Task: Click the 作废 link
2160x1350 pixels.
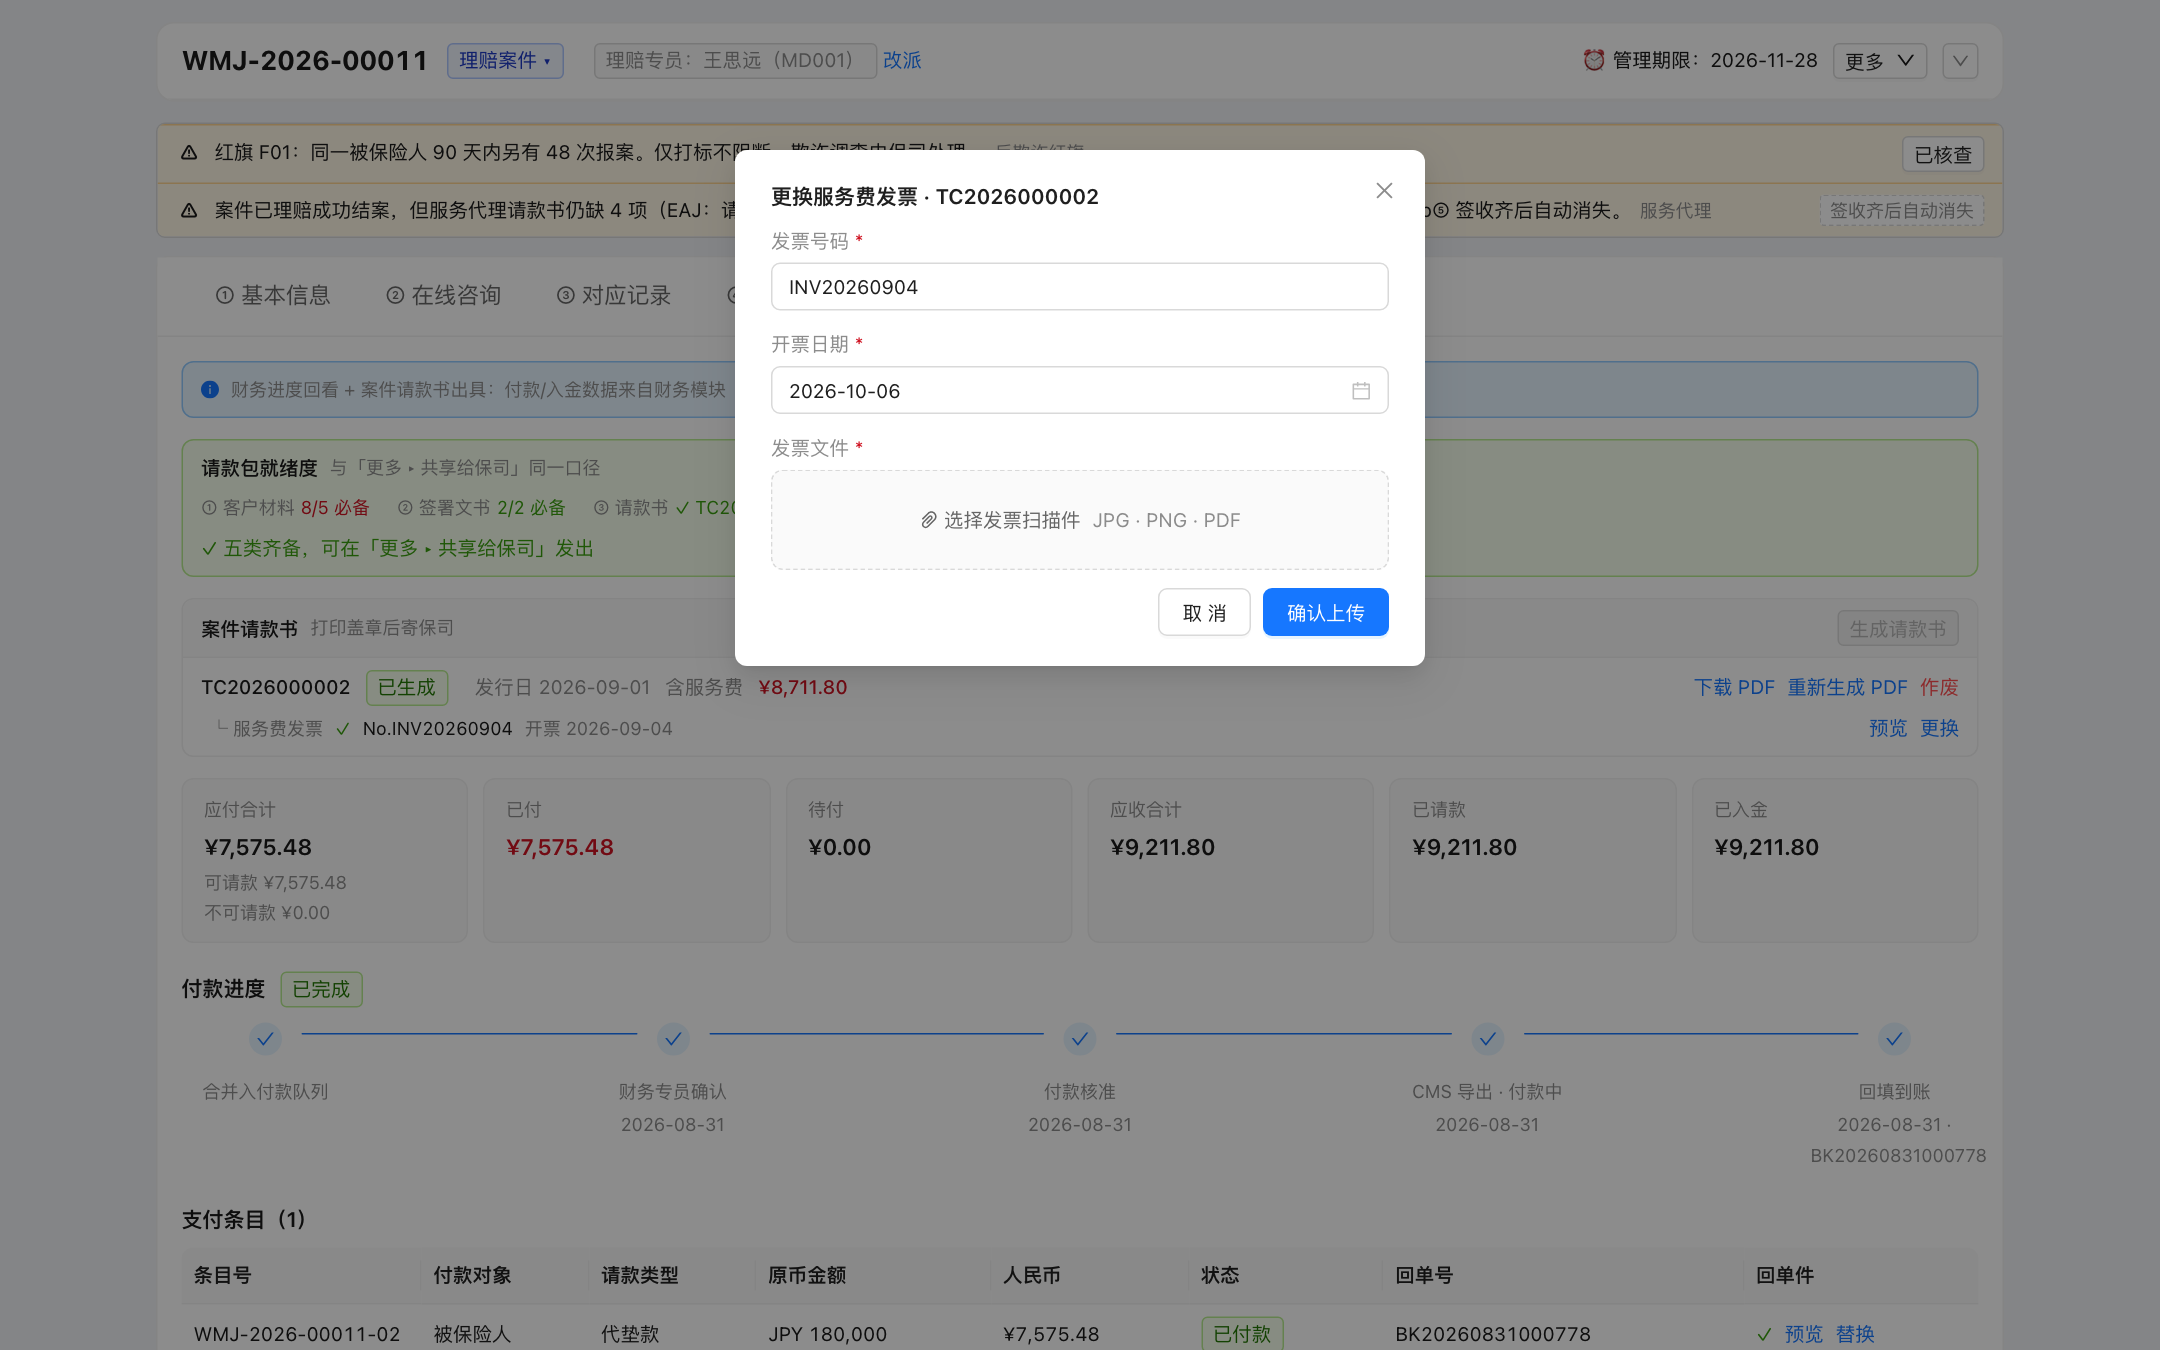Action: pyautogui.click(x=1939, y=687)
